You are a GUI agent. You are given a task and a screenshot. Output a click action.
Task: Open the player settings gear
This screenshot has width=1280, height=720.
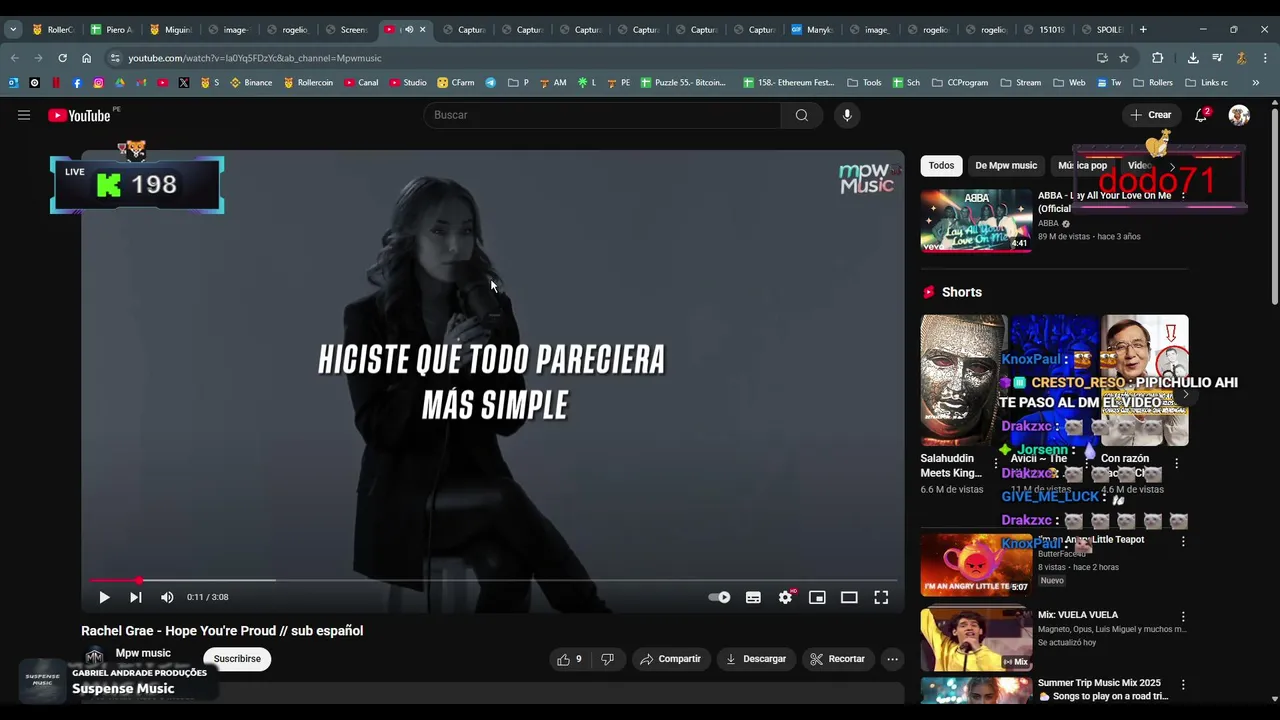786,597
